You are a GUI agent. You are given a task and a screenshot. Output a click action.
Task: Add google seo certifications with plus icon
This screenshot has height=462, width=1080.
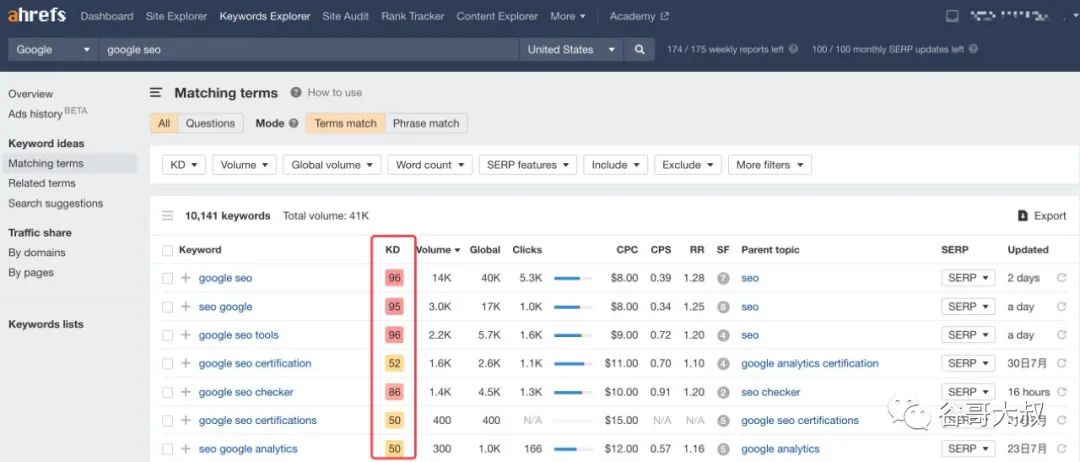[185, 421]
